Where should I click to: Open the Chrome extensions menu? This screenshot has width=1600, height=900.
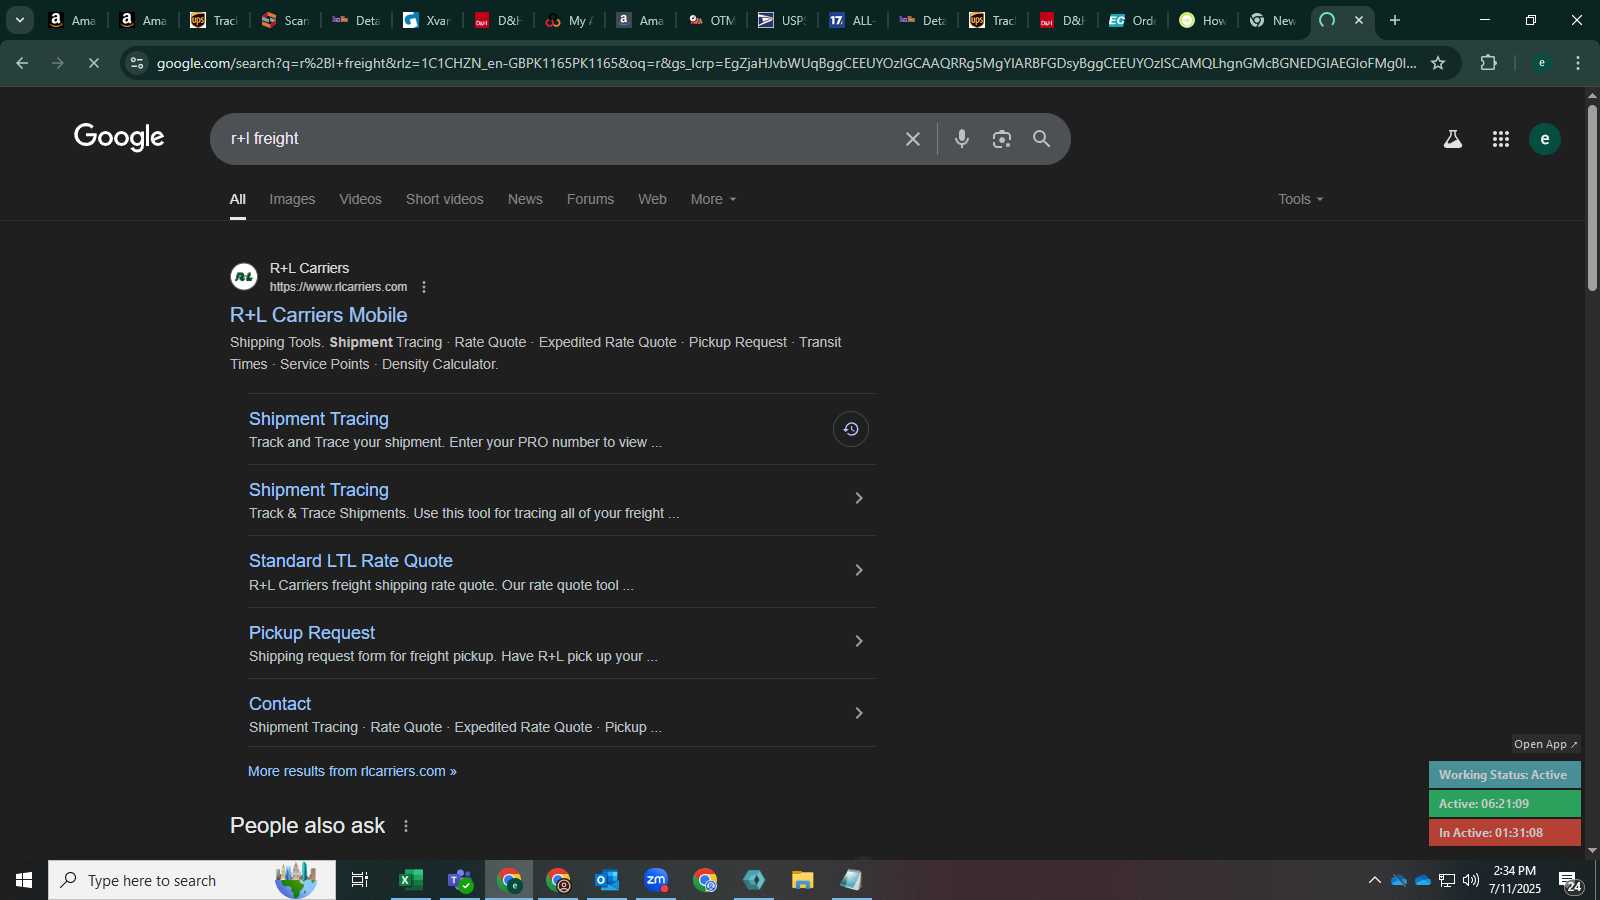(x=1489, y=63)
